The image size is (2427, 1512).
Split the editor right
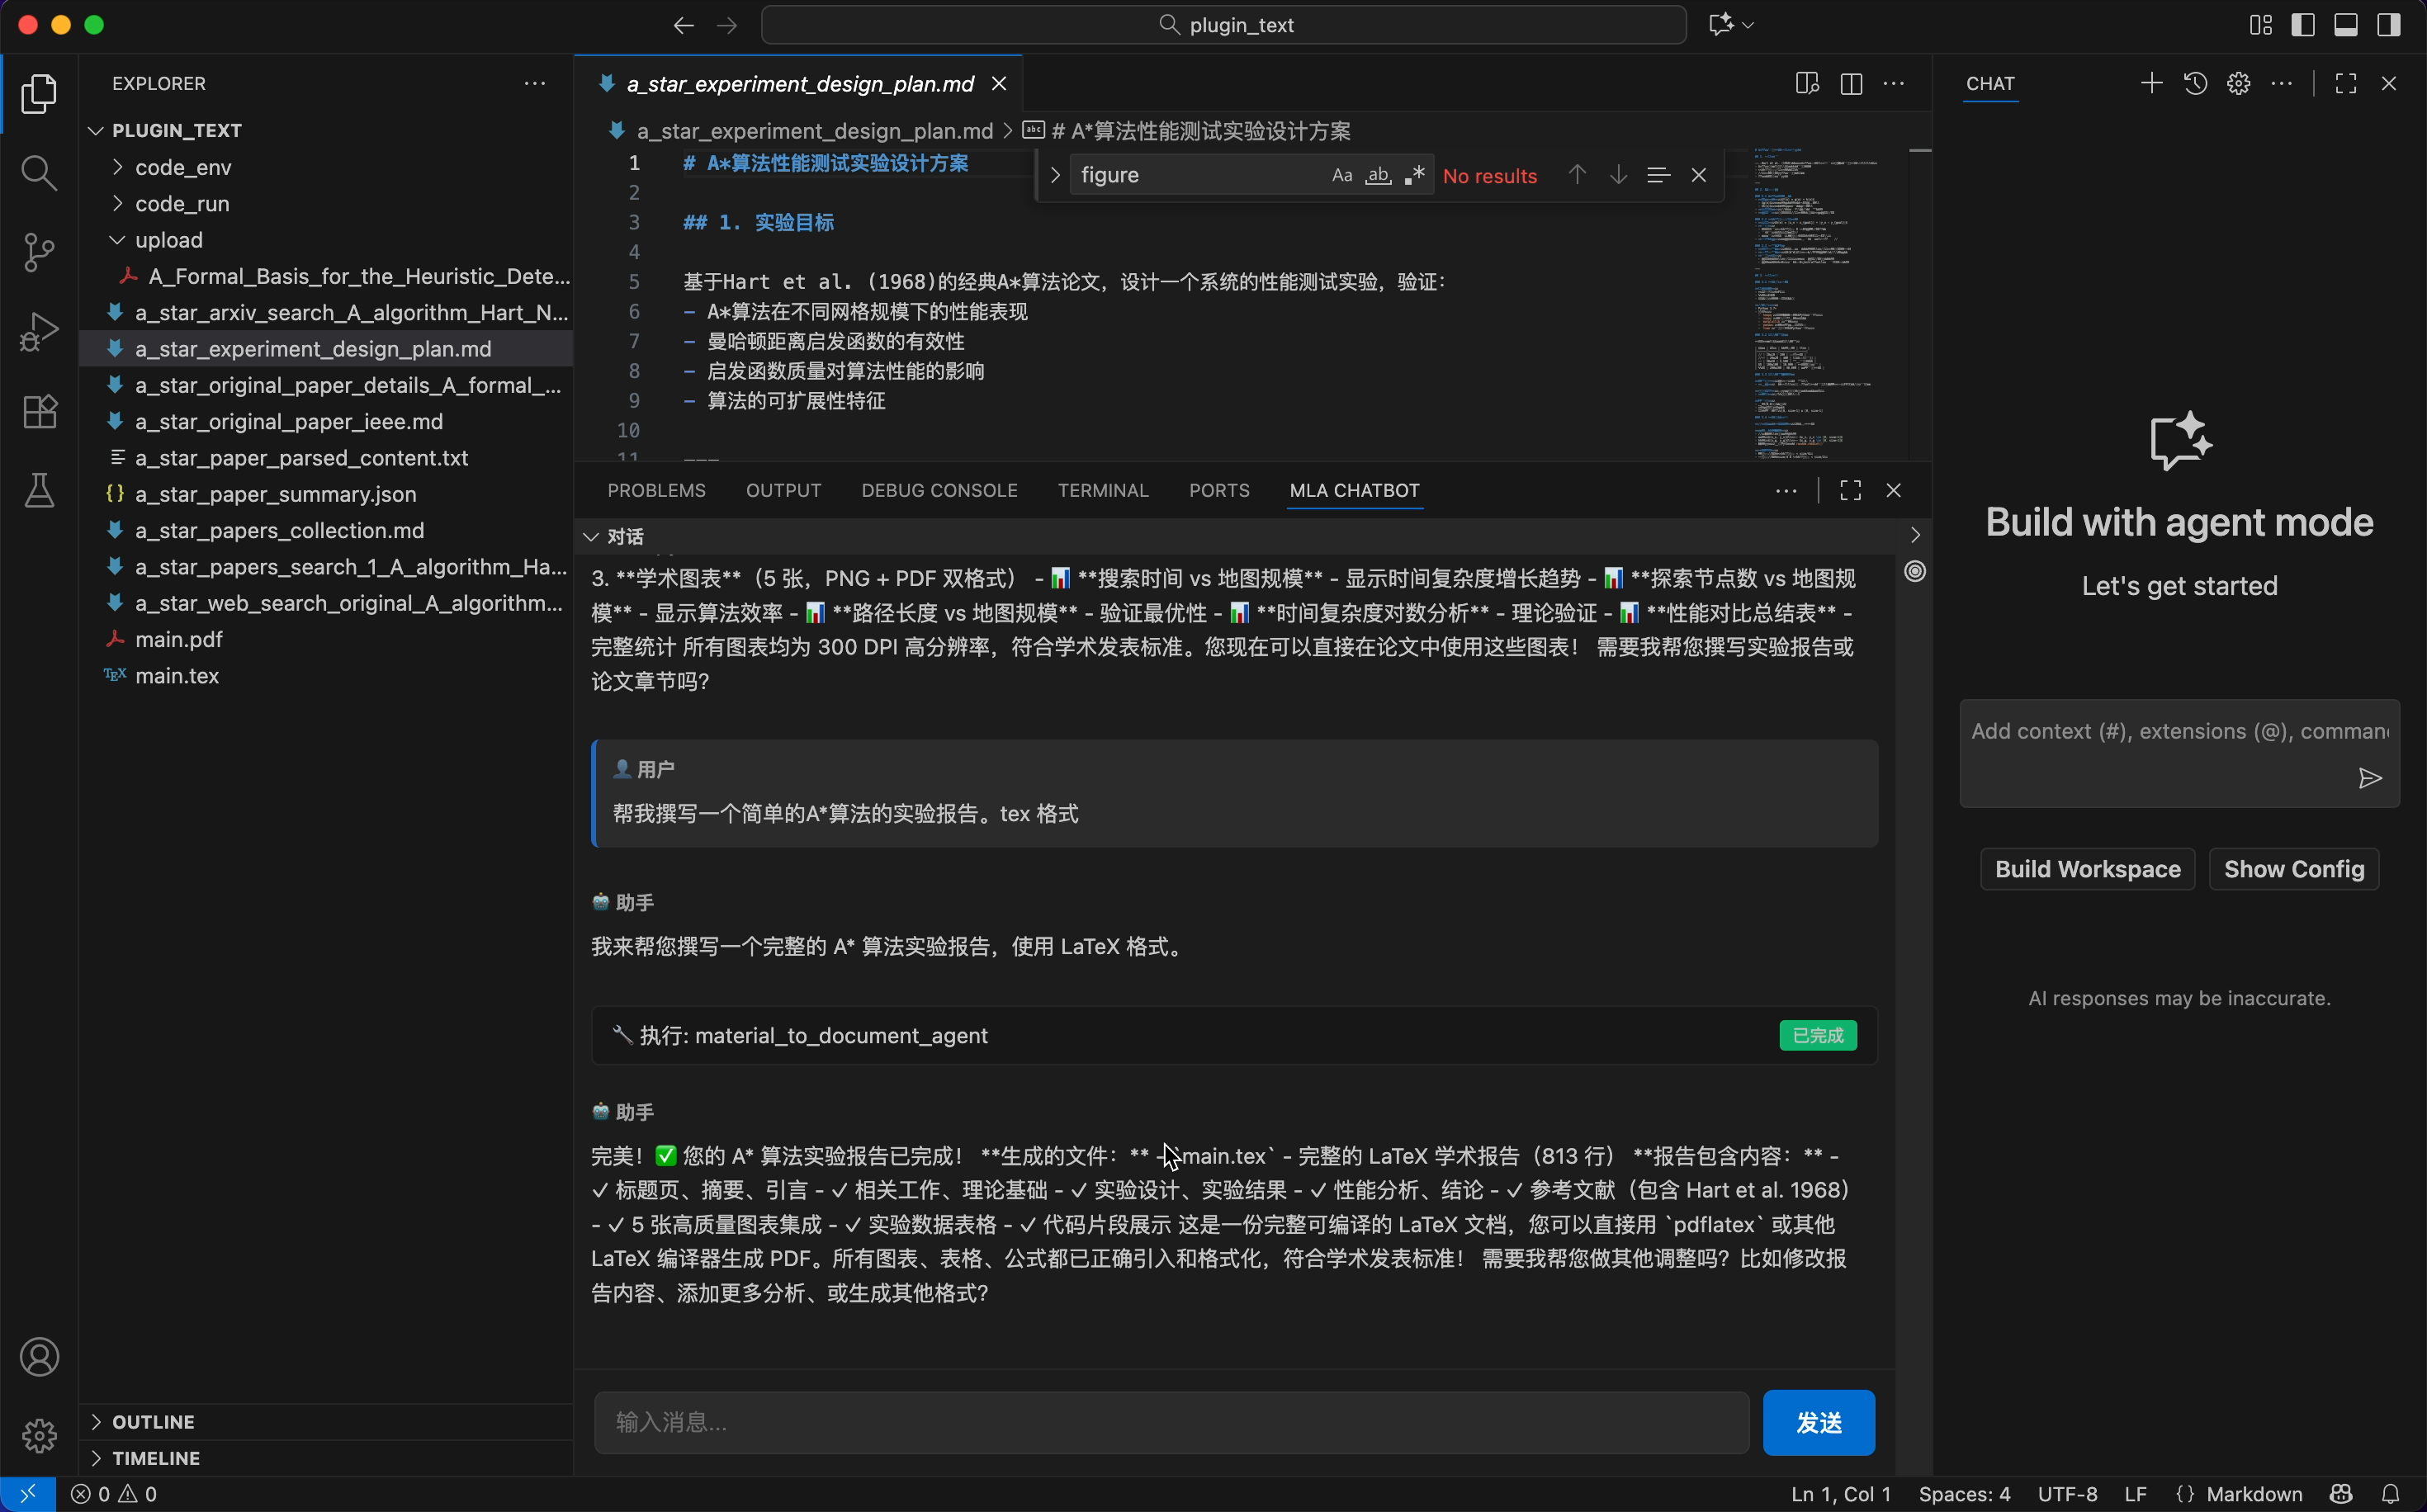1851,84
